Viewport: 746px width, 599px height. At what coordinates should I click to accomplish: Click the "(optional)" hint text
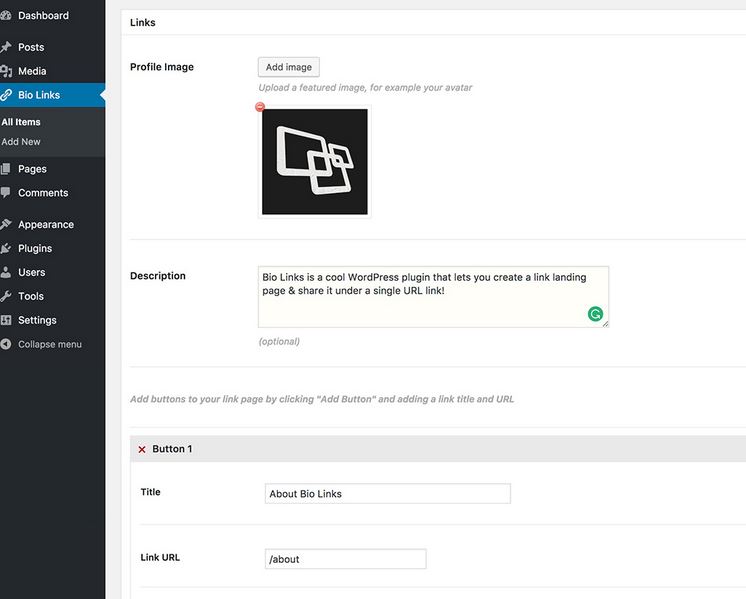[x=279, y=342]
